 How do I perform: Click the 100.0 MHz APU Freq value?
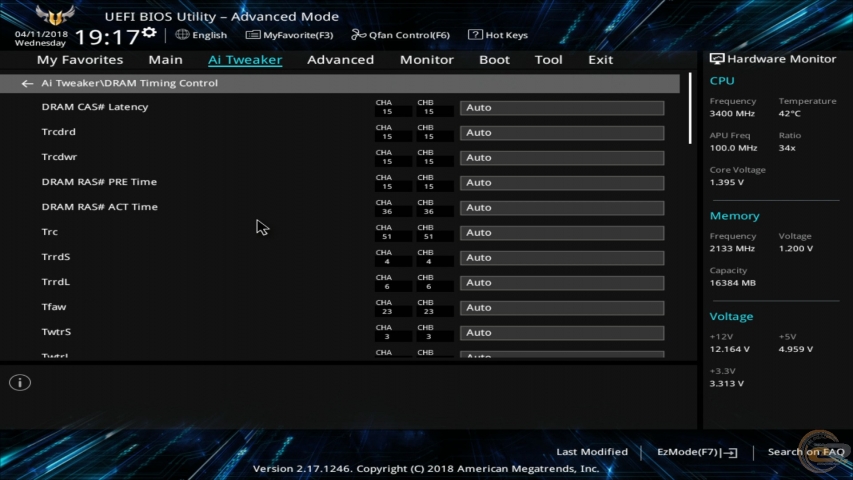pos(733,148)
